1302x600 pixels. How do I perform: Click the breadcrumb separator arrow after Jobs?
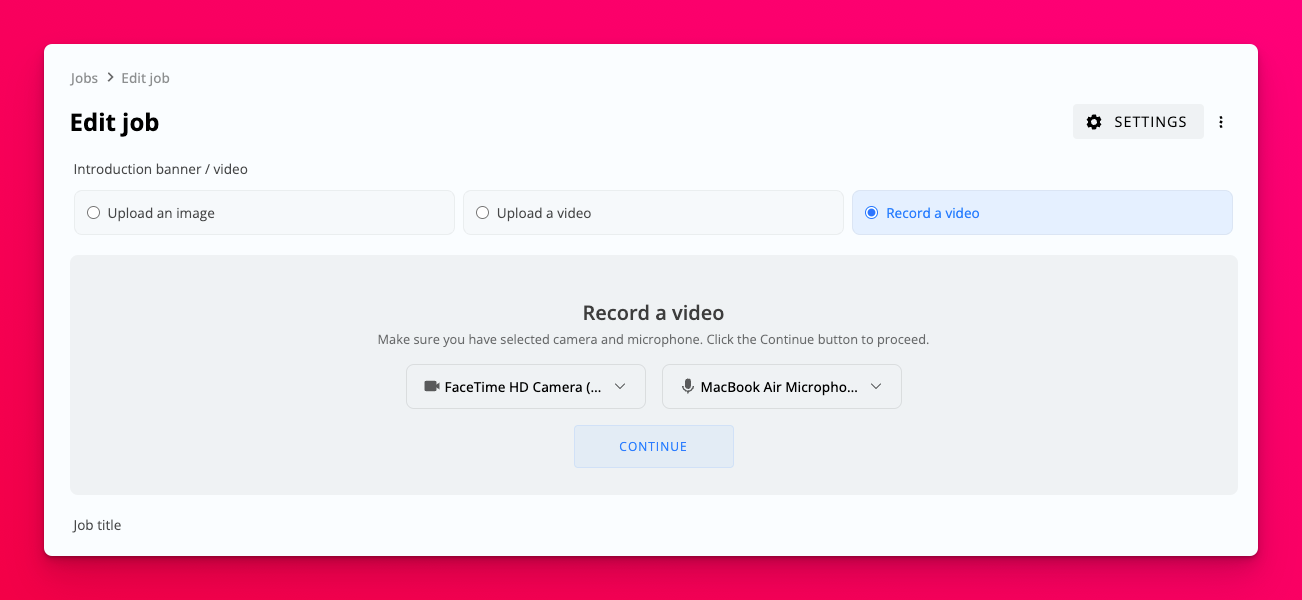tap(110, 78)
